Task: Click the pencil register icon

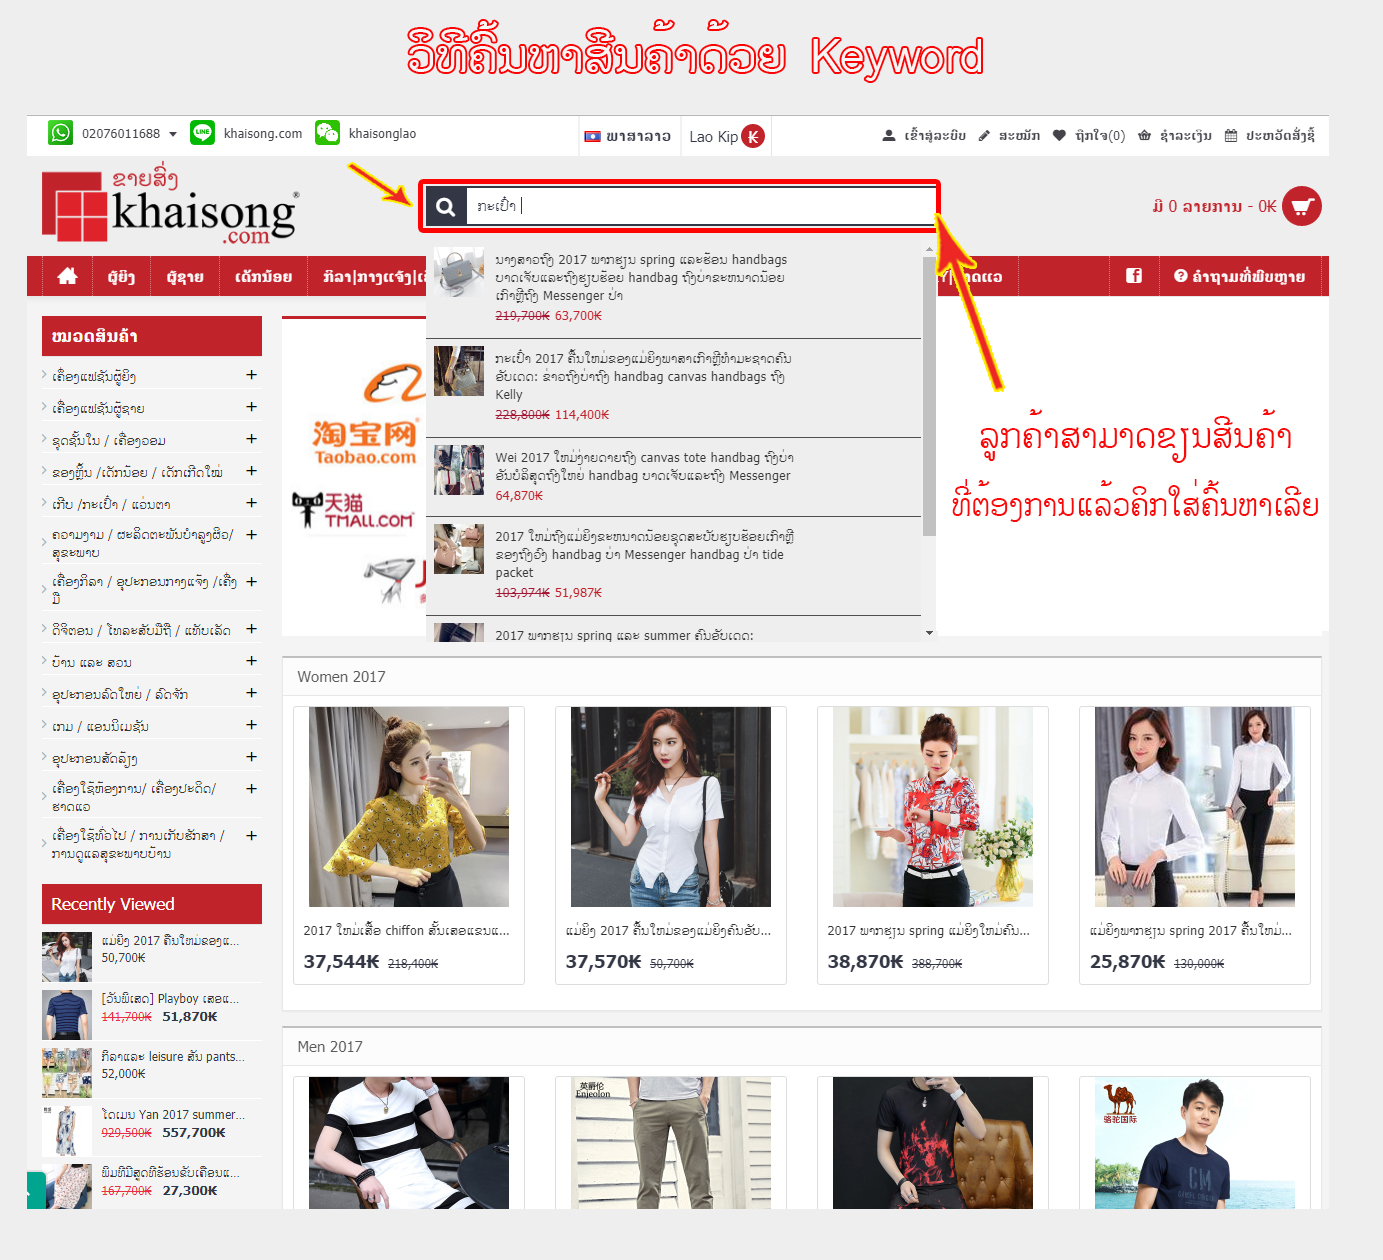Action: point(984,135)
